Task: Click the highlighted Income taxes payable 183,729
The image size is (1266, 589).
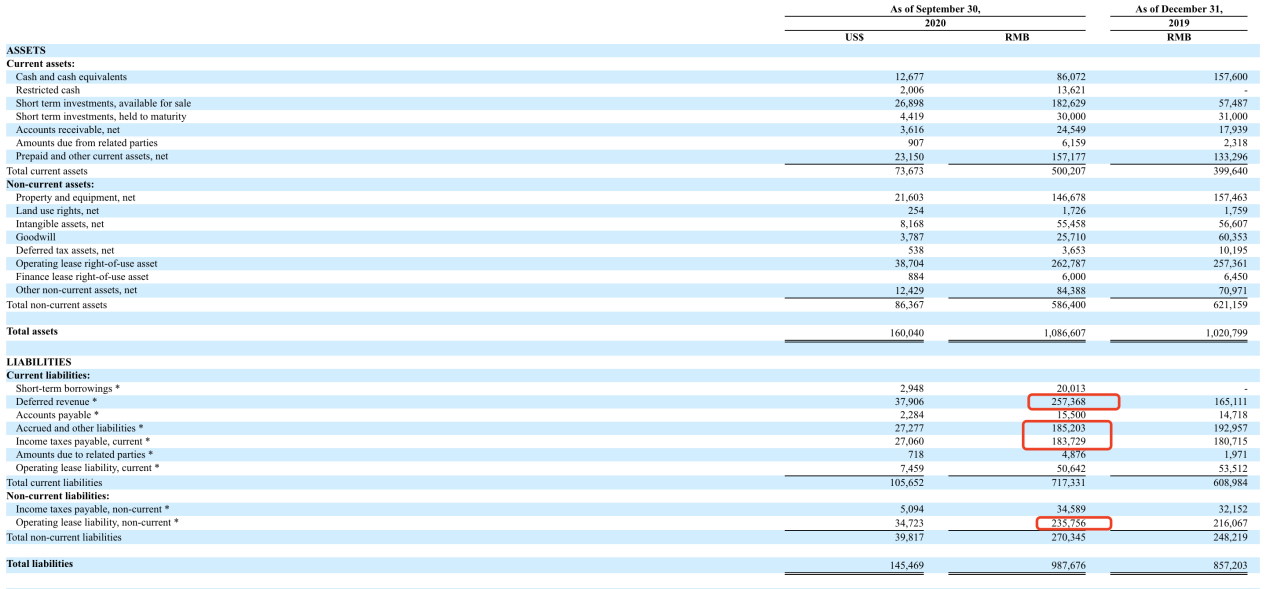Action: point(1066,441)
